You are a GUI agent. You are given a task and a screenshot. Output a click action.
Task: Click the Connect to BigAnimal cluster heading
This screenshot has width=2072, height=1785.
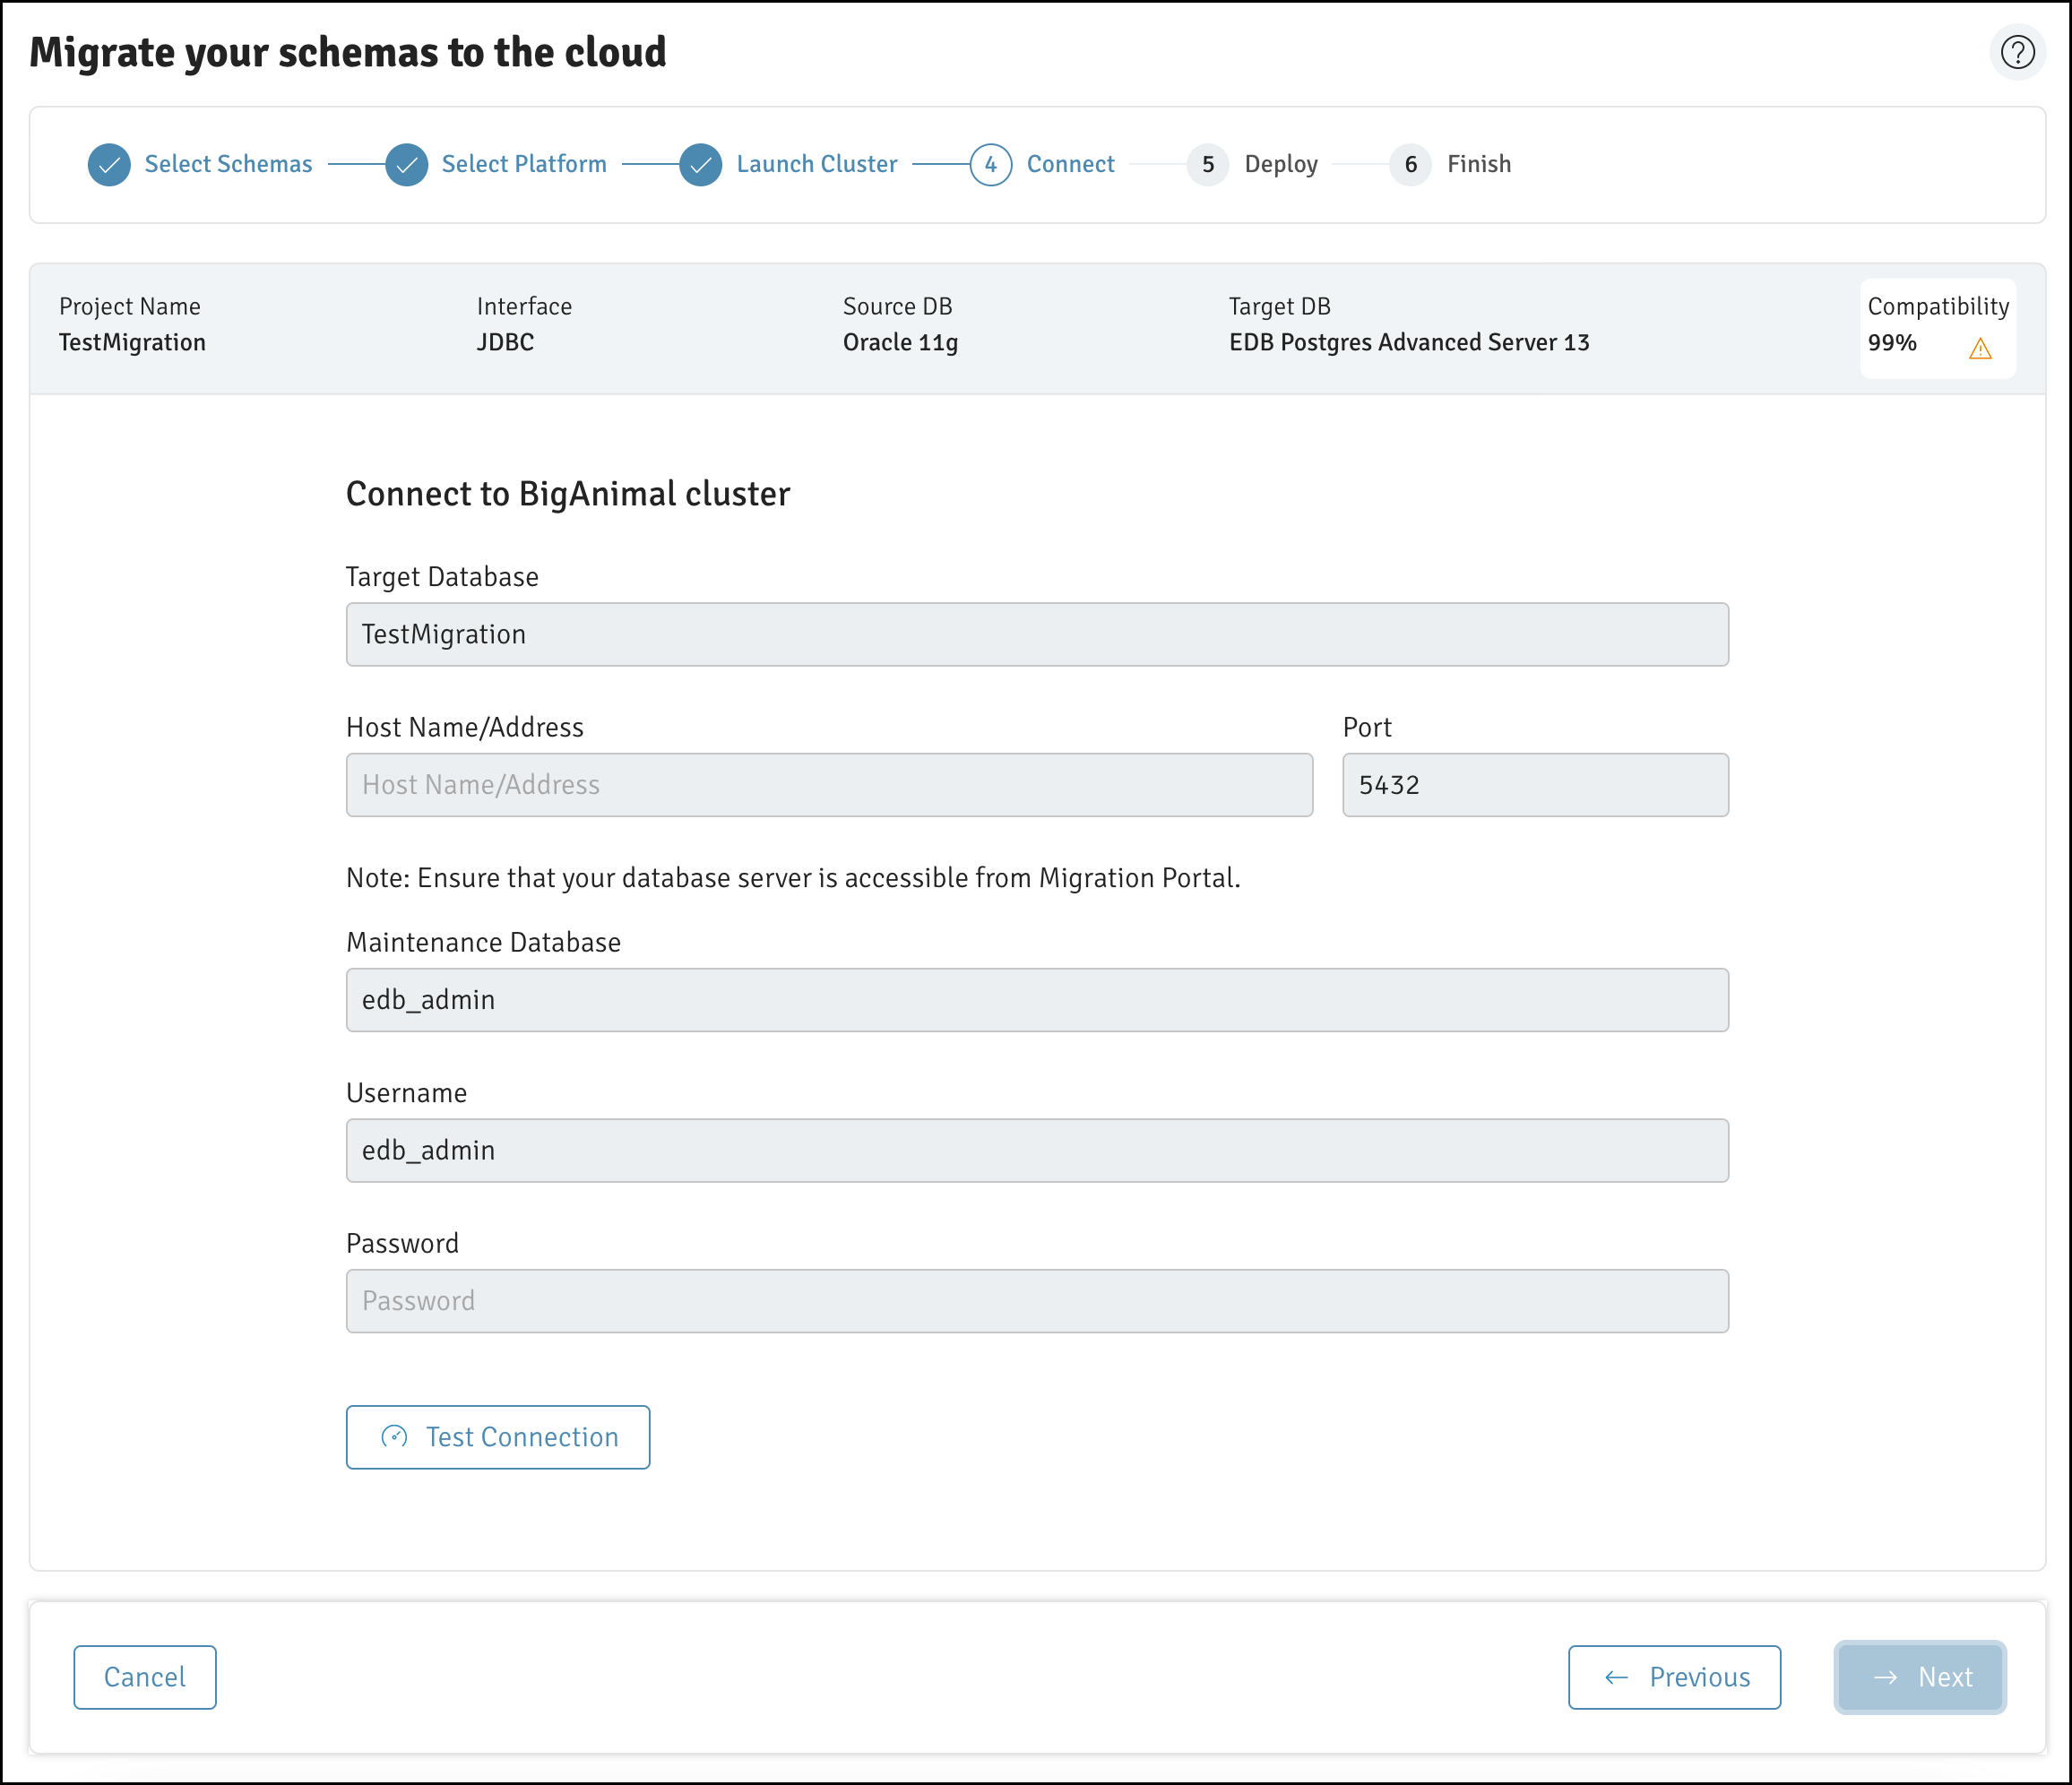(x=568, y=494)
